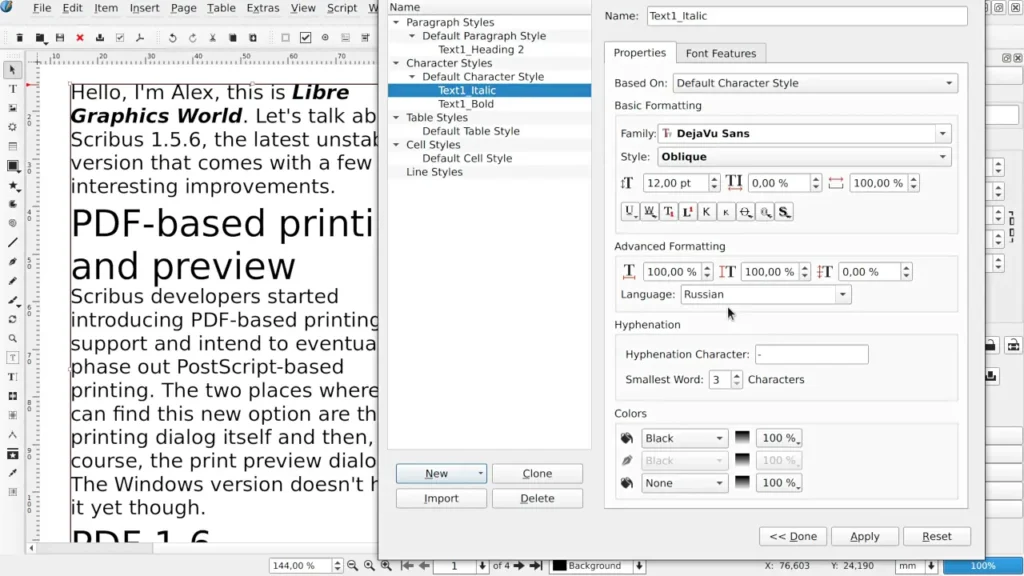Go to first page arrow in status bar
1024x576 pixels.
[x=407, y=566]
